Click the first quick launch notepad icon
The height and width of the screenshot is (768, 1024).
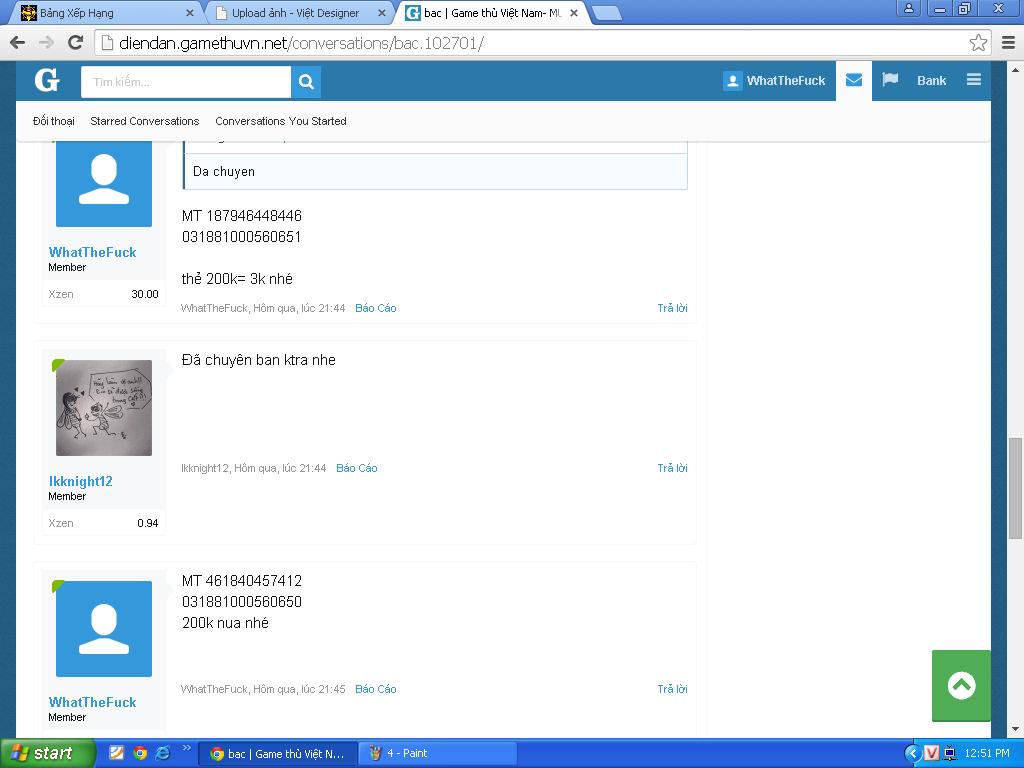pos(116,753)
